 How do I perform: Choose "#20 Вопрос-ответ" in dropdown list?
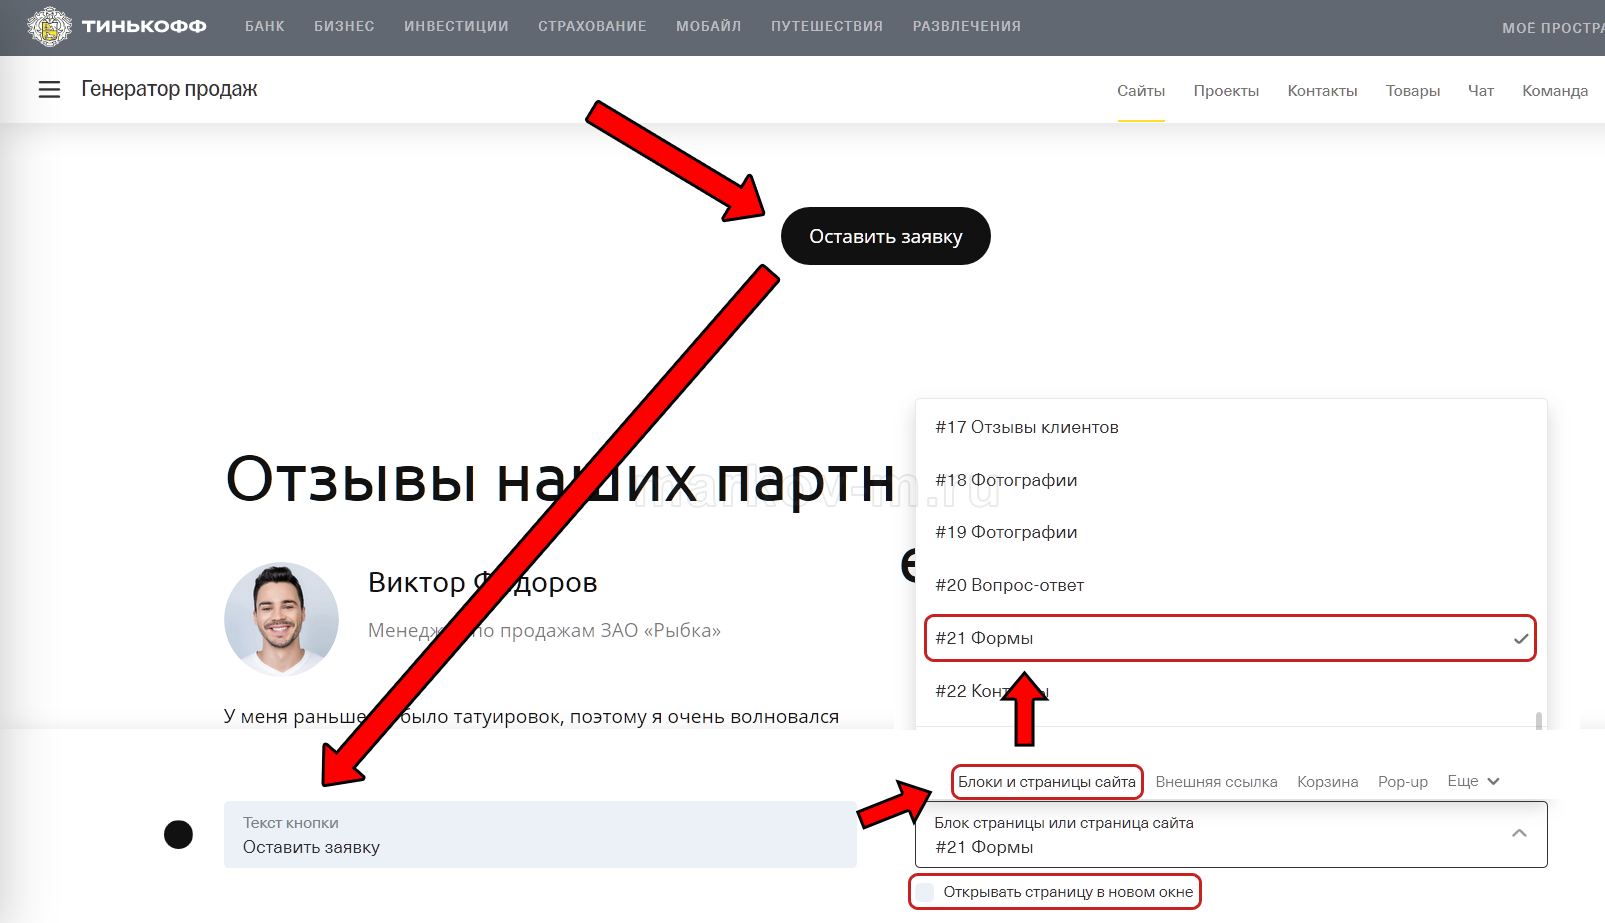pyautogui.click(x=1009, y=585)
